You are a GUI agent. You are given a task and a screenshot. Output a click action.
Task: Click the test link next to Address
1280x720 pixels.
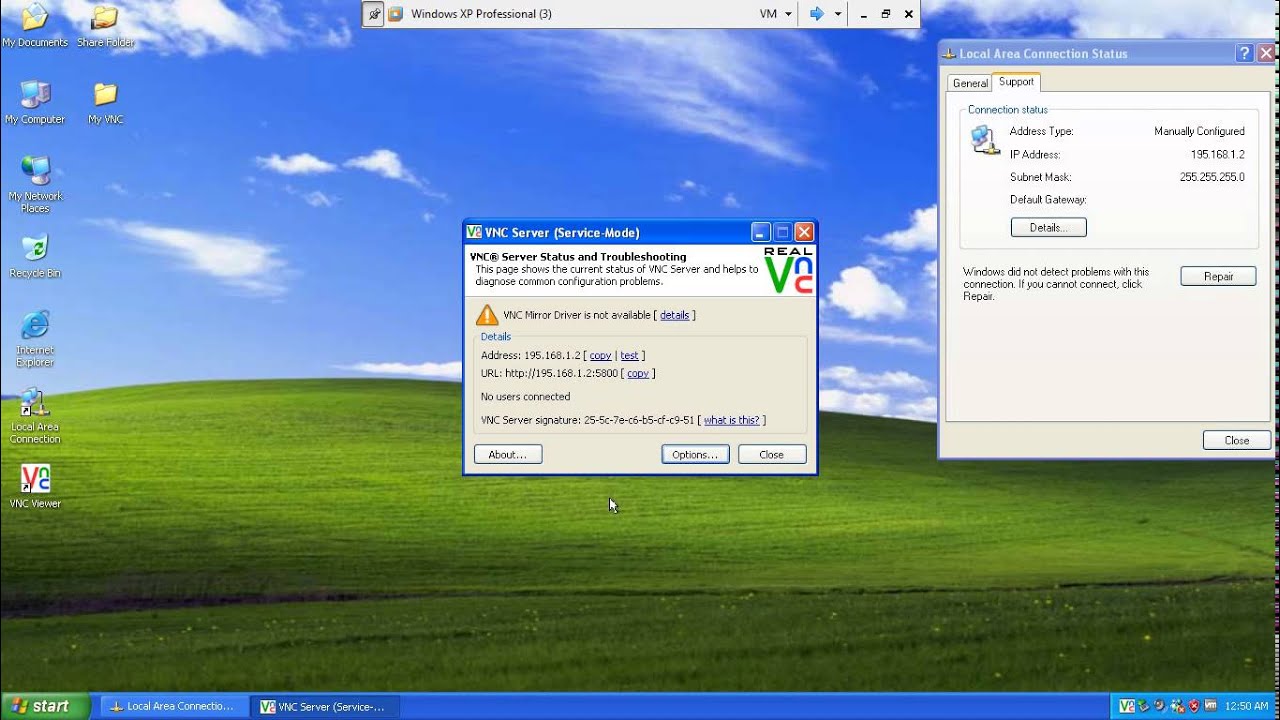[629, 355]
